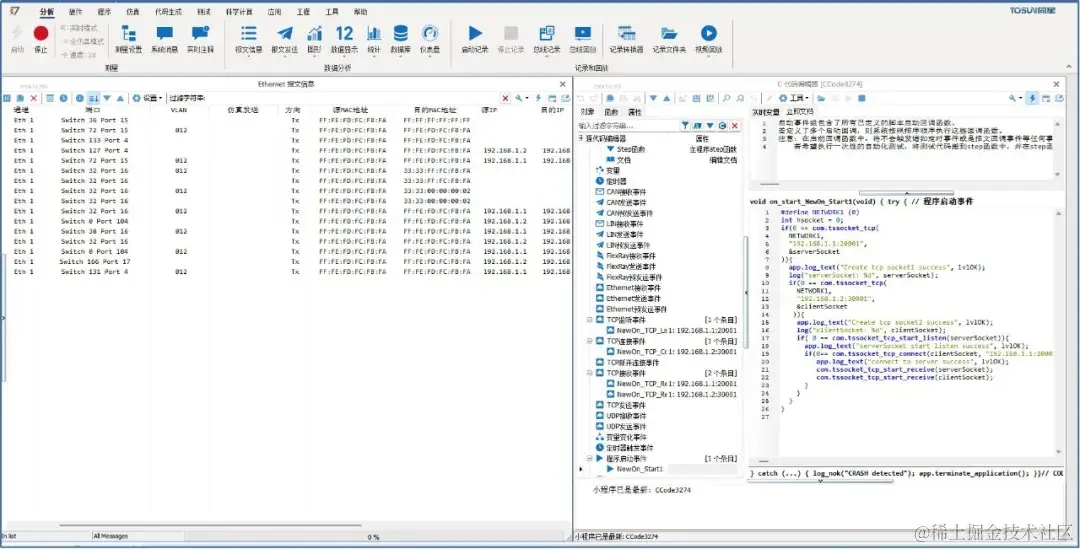The width and height of the screenshot is (1080, 549).
Task: Select the NewOn_Start1 tree item
Action: [640, 469]
